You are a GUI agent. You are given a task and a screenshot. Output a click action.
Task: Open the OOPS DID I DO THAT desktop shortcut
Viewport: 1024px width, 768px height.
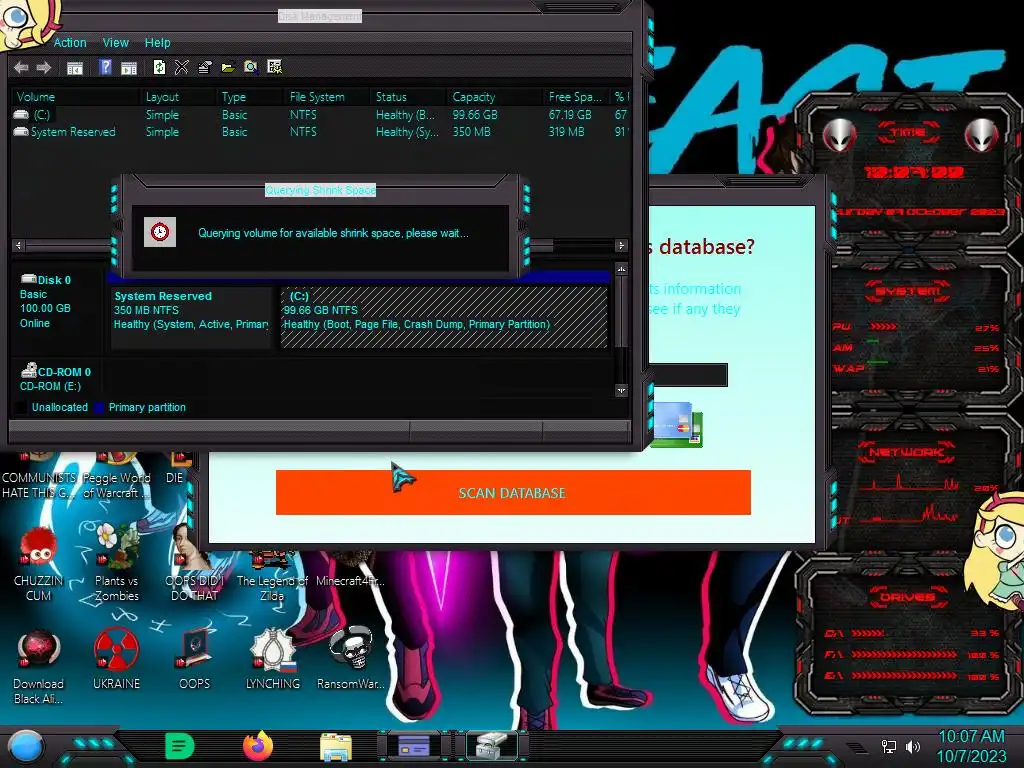[x=194, y=563]
